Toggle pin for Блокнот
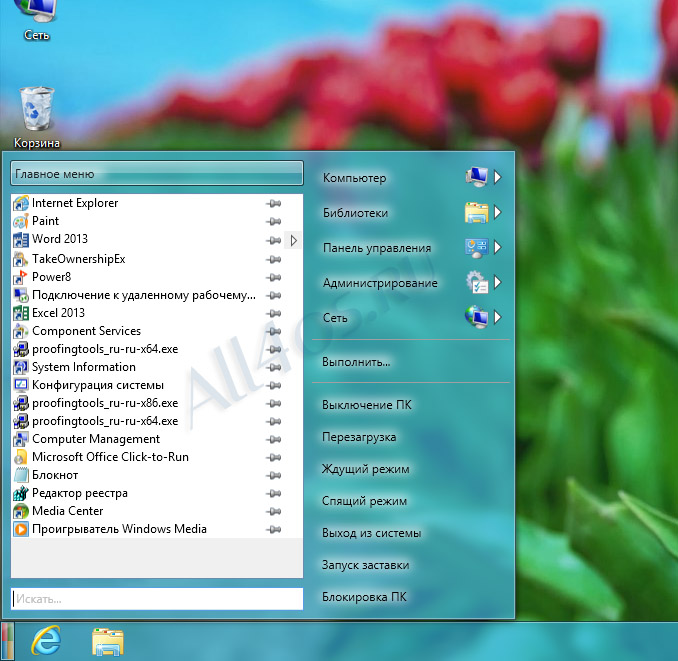 (273, 475)
